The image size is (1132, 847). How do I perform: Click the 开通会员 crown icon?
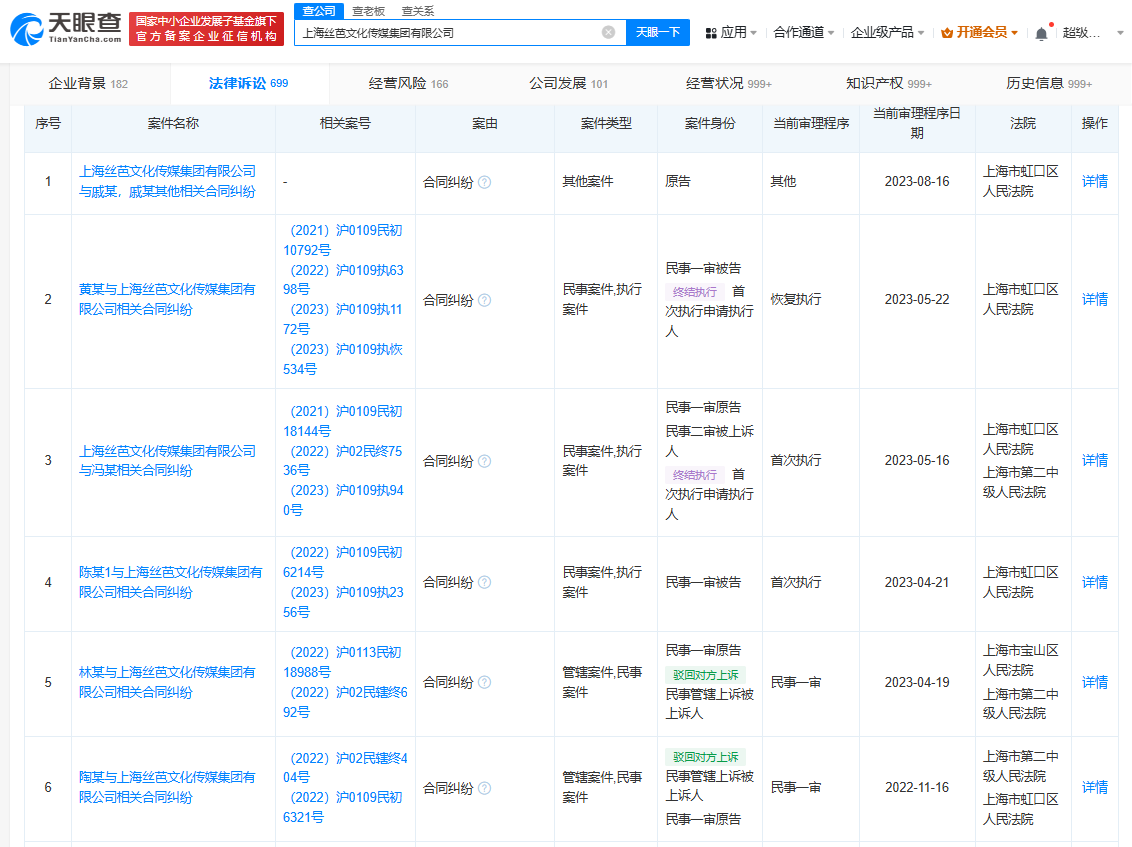pyautogui.click(x=945, y=32)
